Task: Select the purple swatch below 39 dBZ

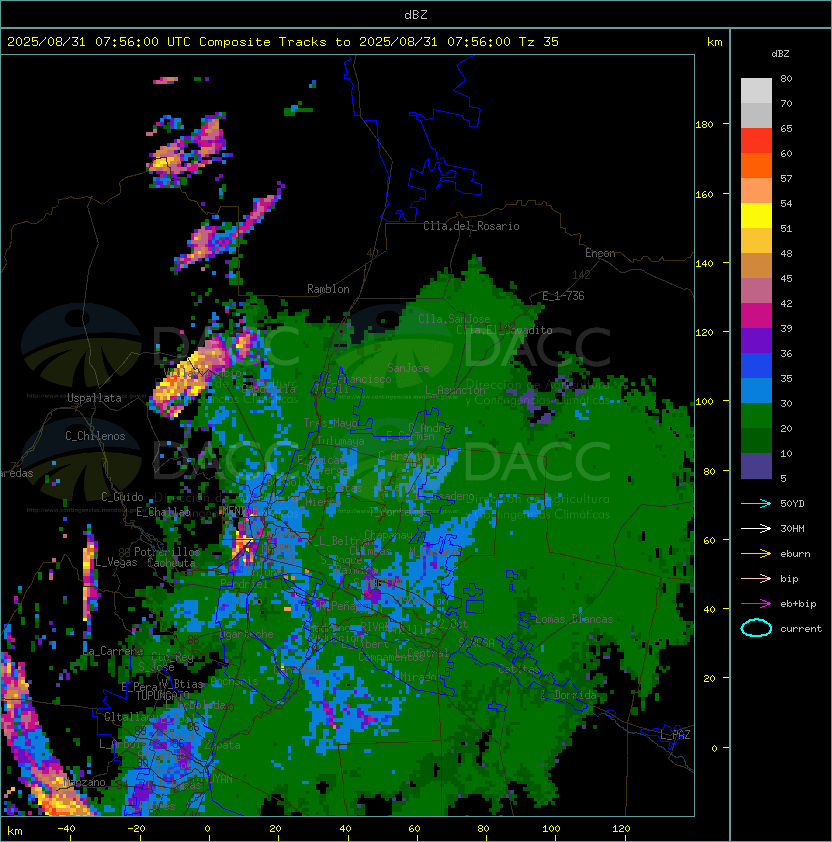Action: point(756,340)
